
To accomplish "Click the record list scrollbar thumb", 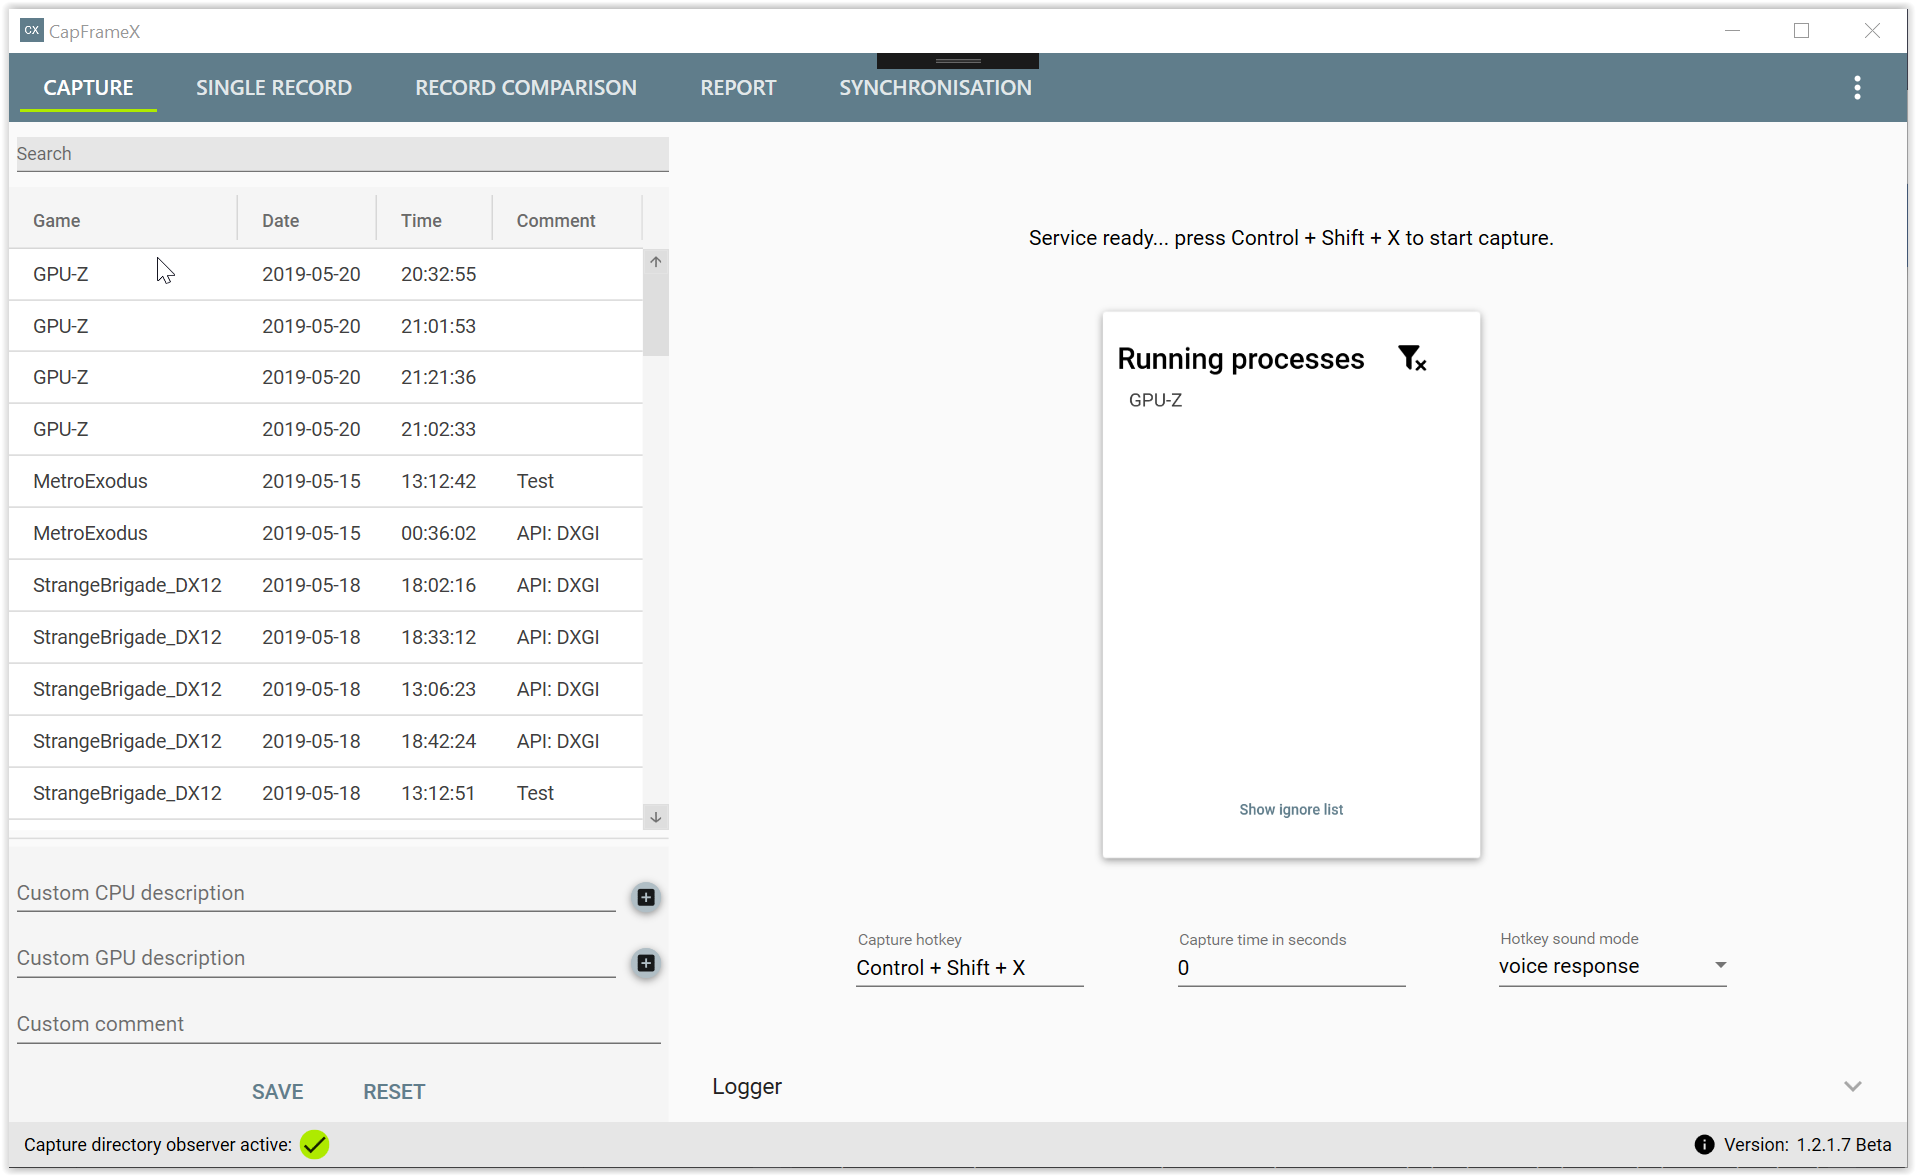I will [656, 315].
